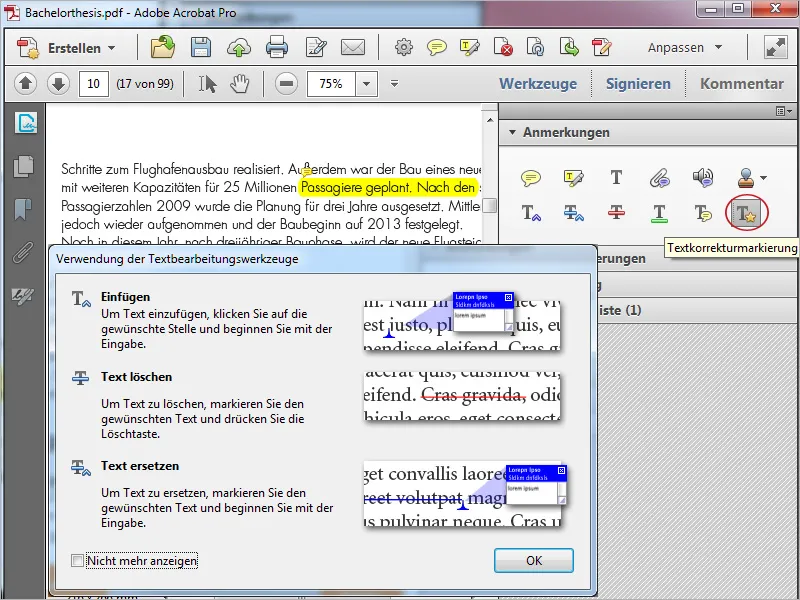
Task: Open attachments paperclip panel in sidebar
Action: pos(23,252)
